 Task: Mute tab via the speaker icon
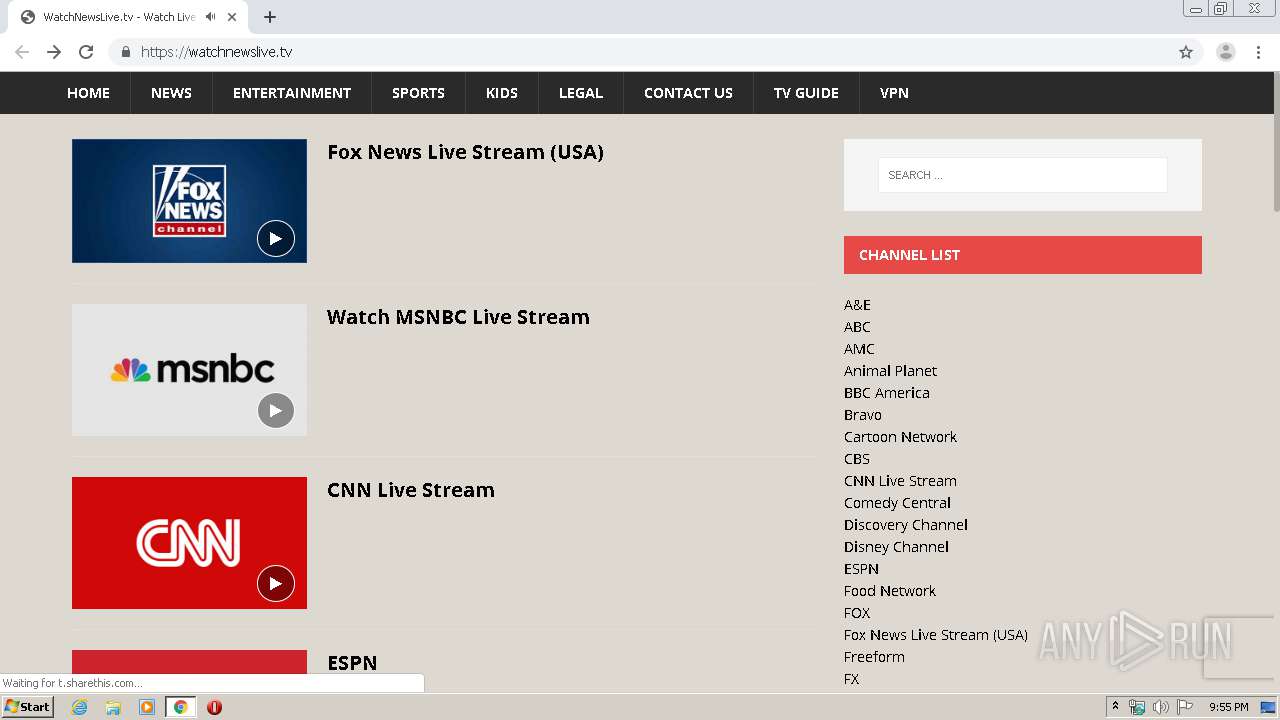210,17
